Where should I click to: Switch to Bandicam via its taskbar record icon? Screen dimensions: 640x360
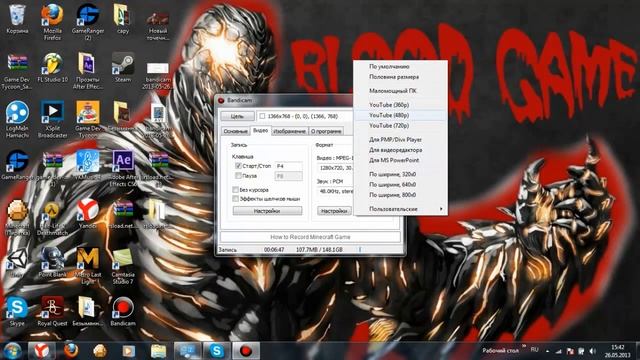coord(246,351)
